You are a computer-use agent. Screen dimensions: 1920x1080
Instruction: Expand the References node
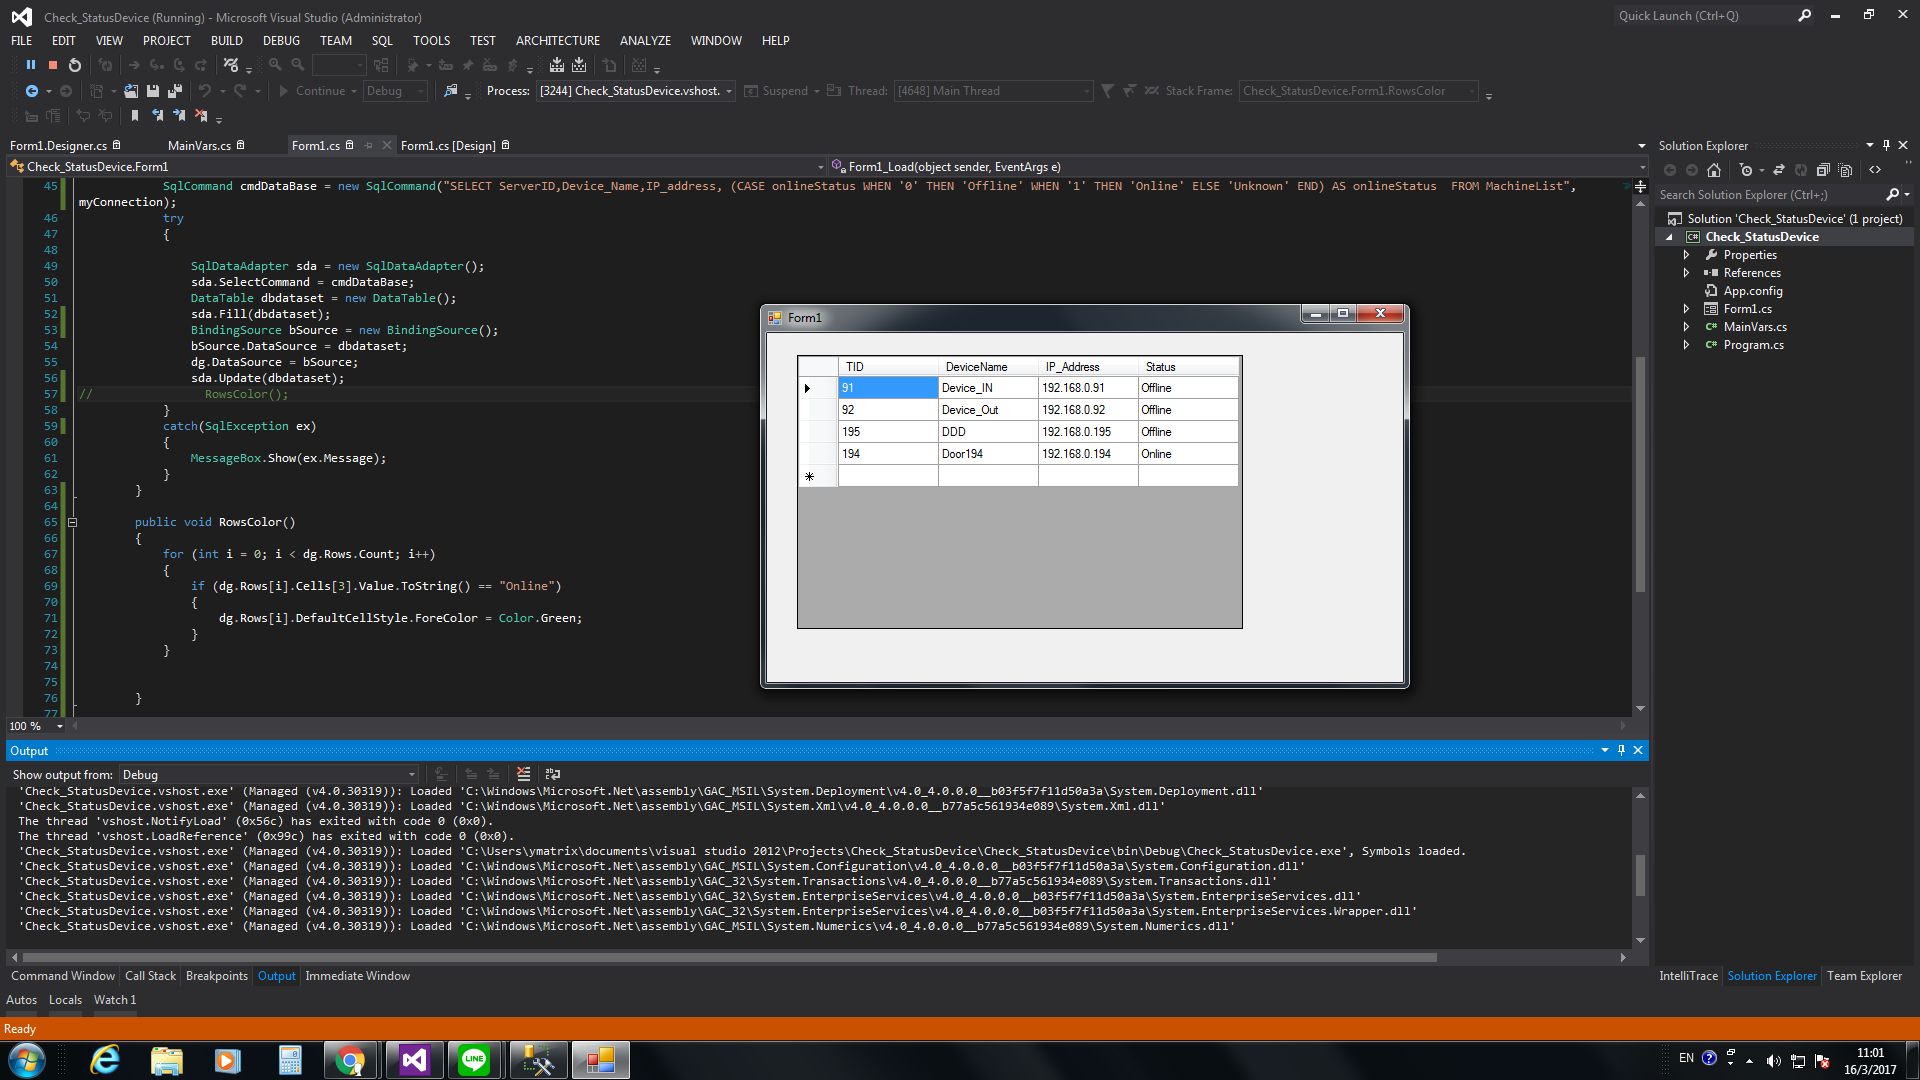click(1686, 273)
